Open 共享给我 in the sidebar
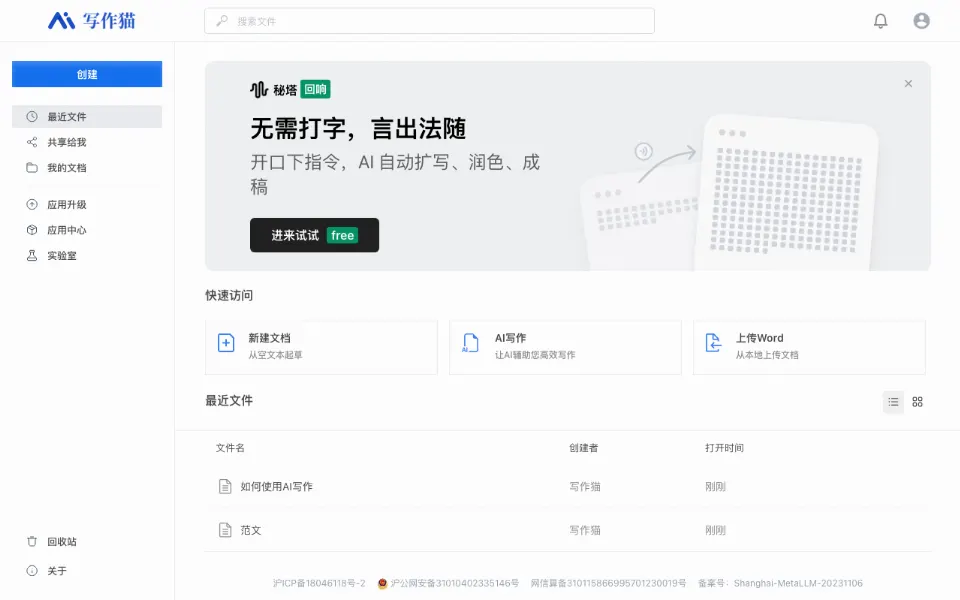The image size is (960, 600). tap(87, 142)
